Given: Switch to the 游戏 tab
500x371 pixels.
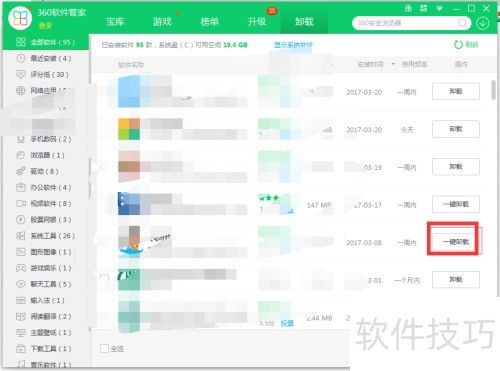Looking at the screenshot, I should [x=162, y=22].
